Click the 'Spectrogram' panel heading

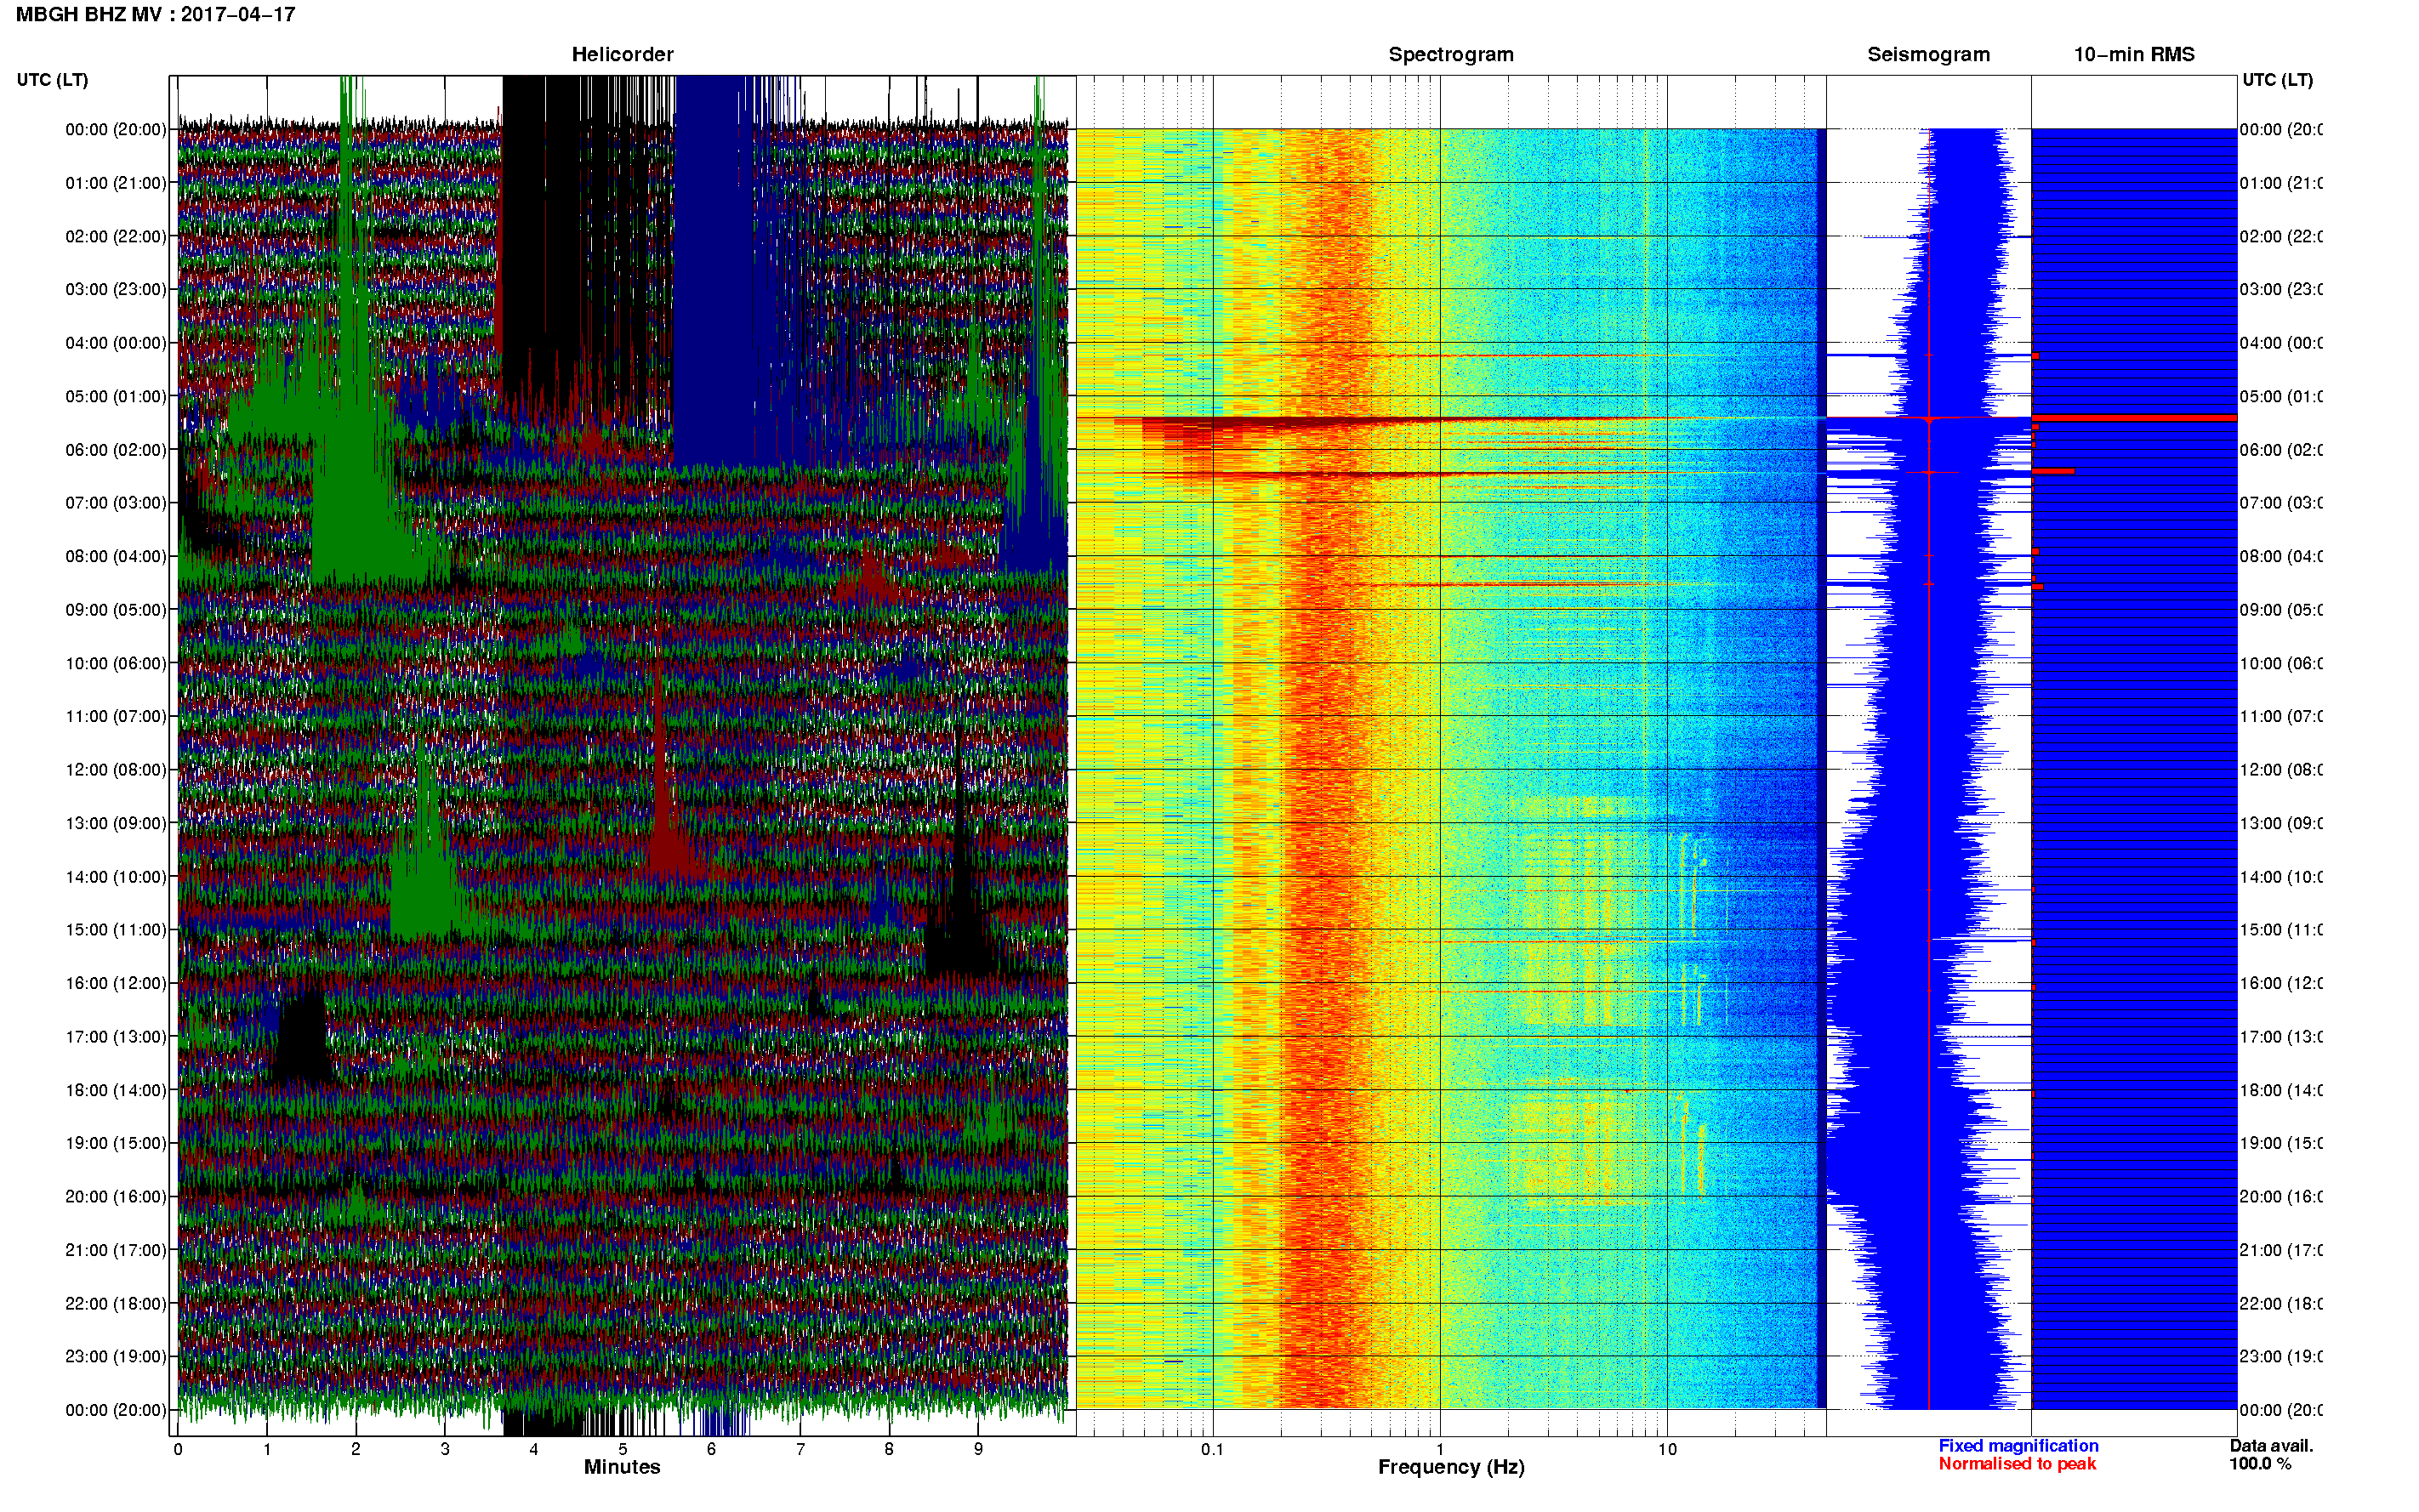pos(1451,54)
